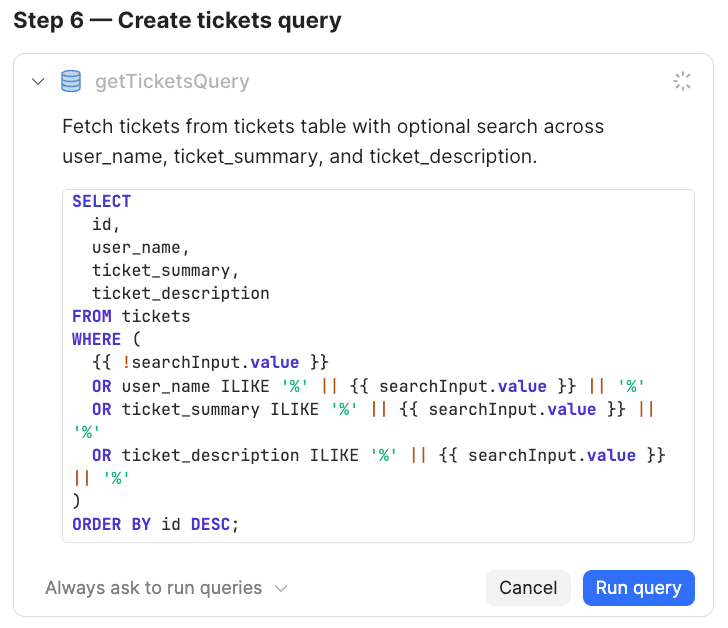Click the query description text paragraph
This screenshot has width=728, height=628.
pyautogui.click(x=333, y=141)
